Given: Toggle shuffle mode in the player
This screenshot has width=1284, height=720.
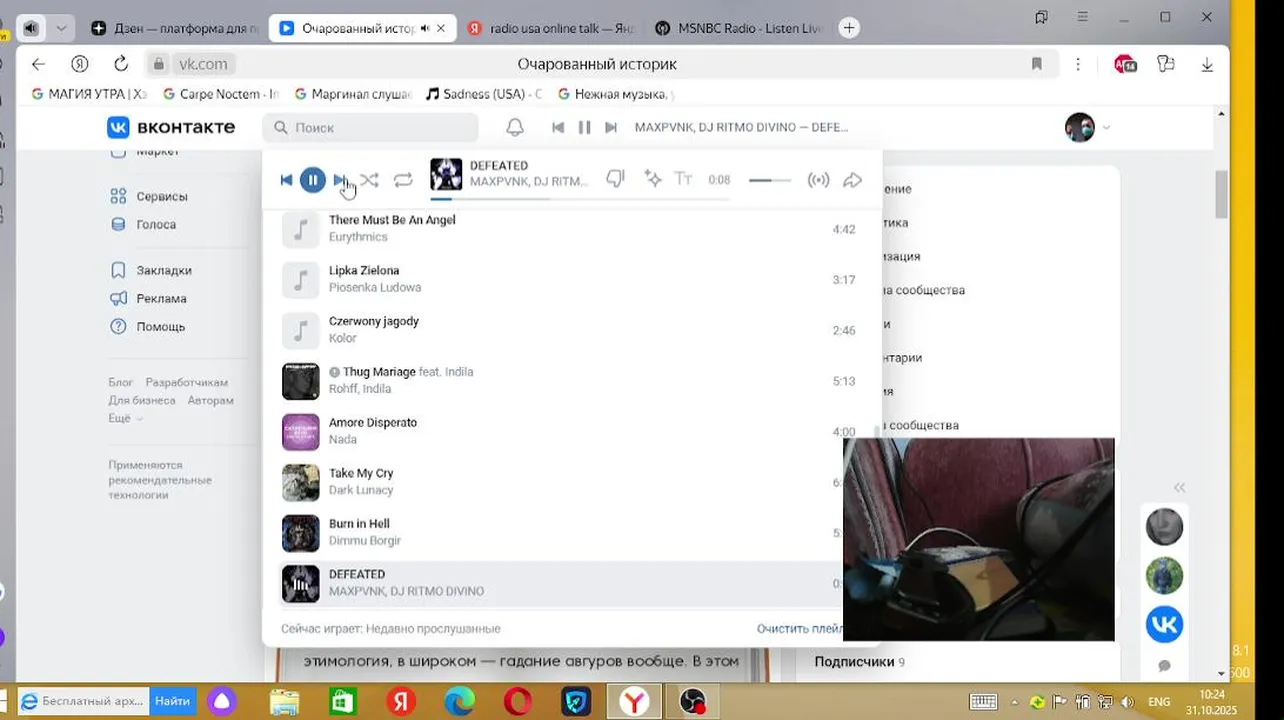Looking at the screenshot, I should coord(369,180).
